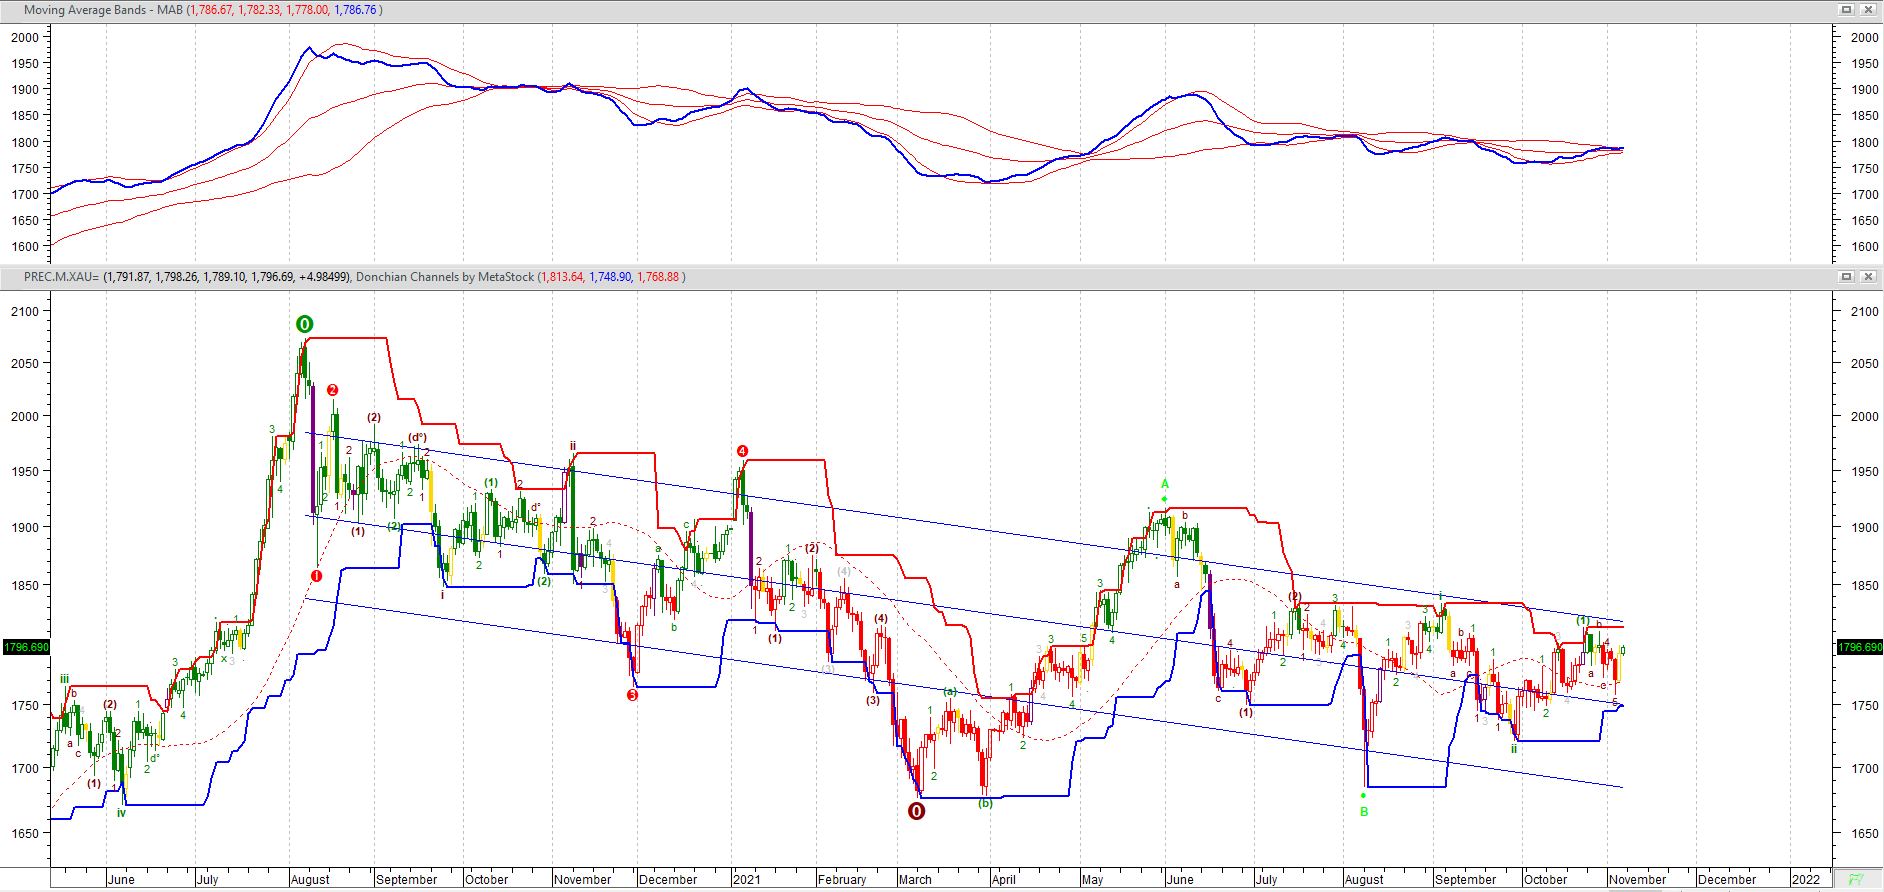Maximize the PREC.M.XAU price pane

(x=1847, y=277)
